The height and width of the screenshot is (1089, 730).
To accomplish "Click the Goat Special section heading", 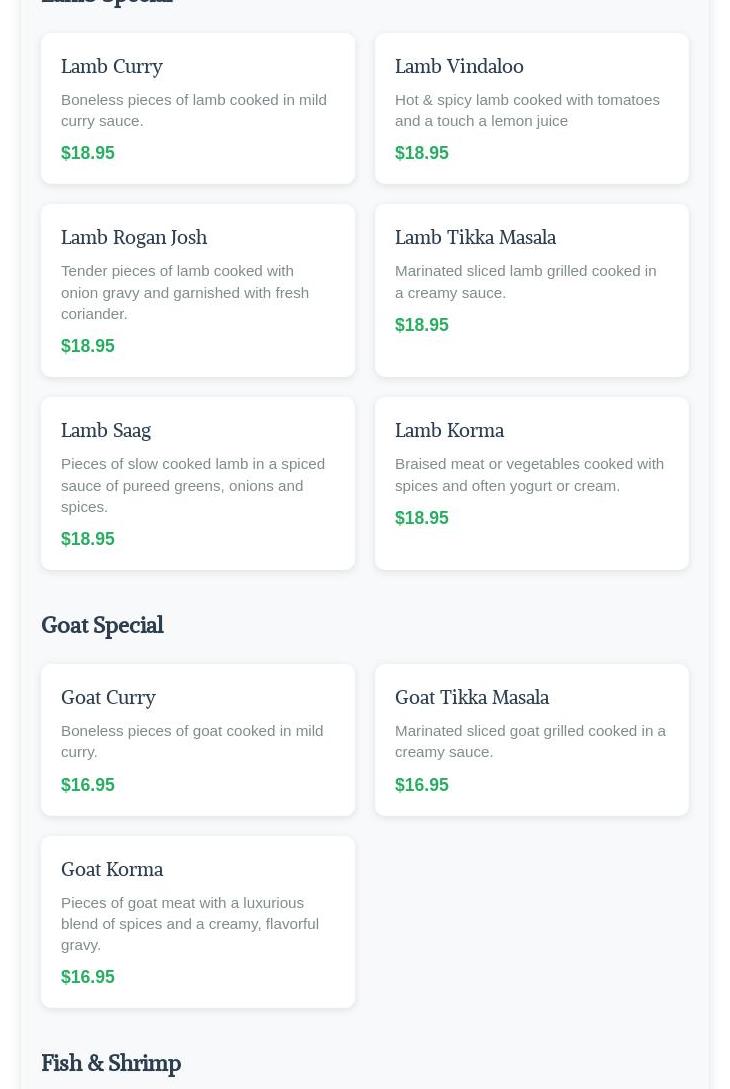I will (x=103, y=625).
